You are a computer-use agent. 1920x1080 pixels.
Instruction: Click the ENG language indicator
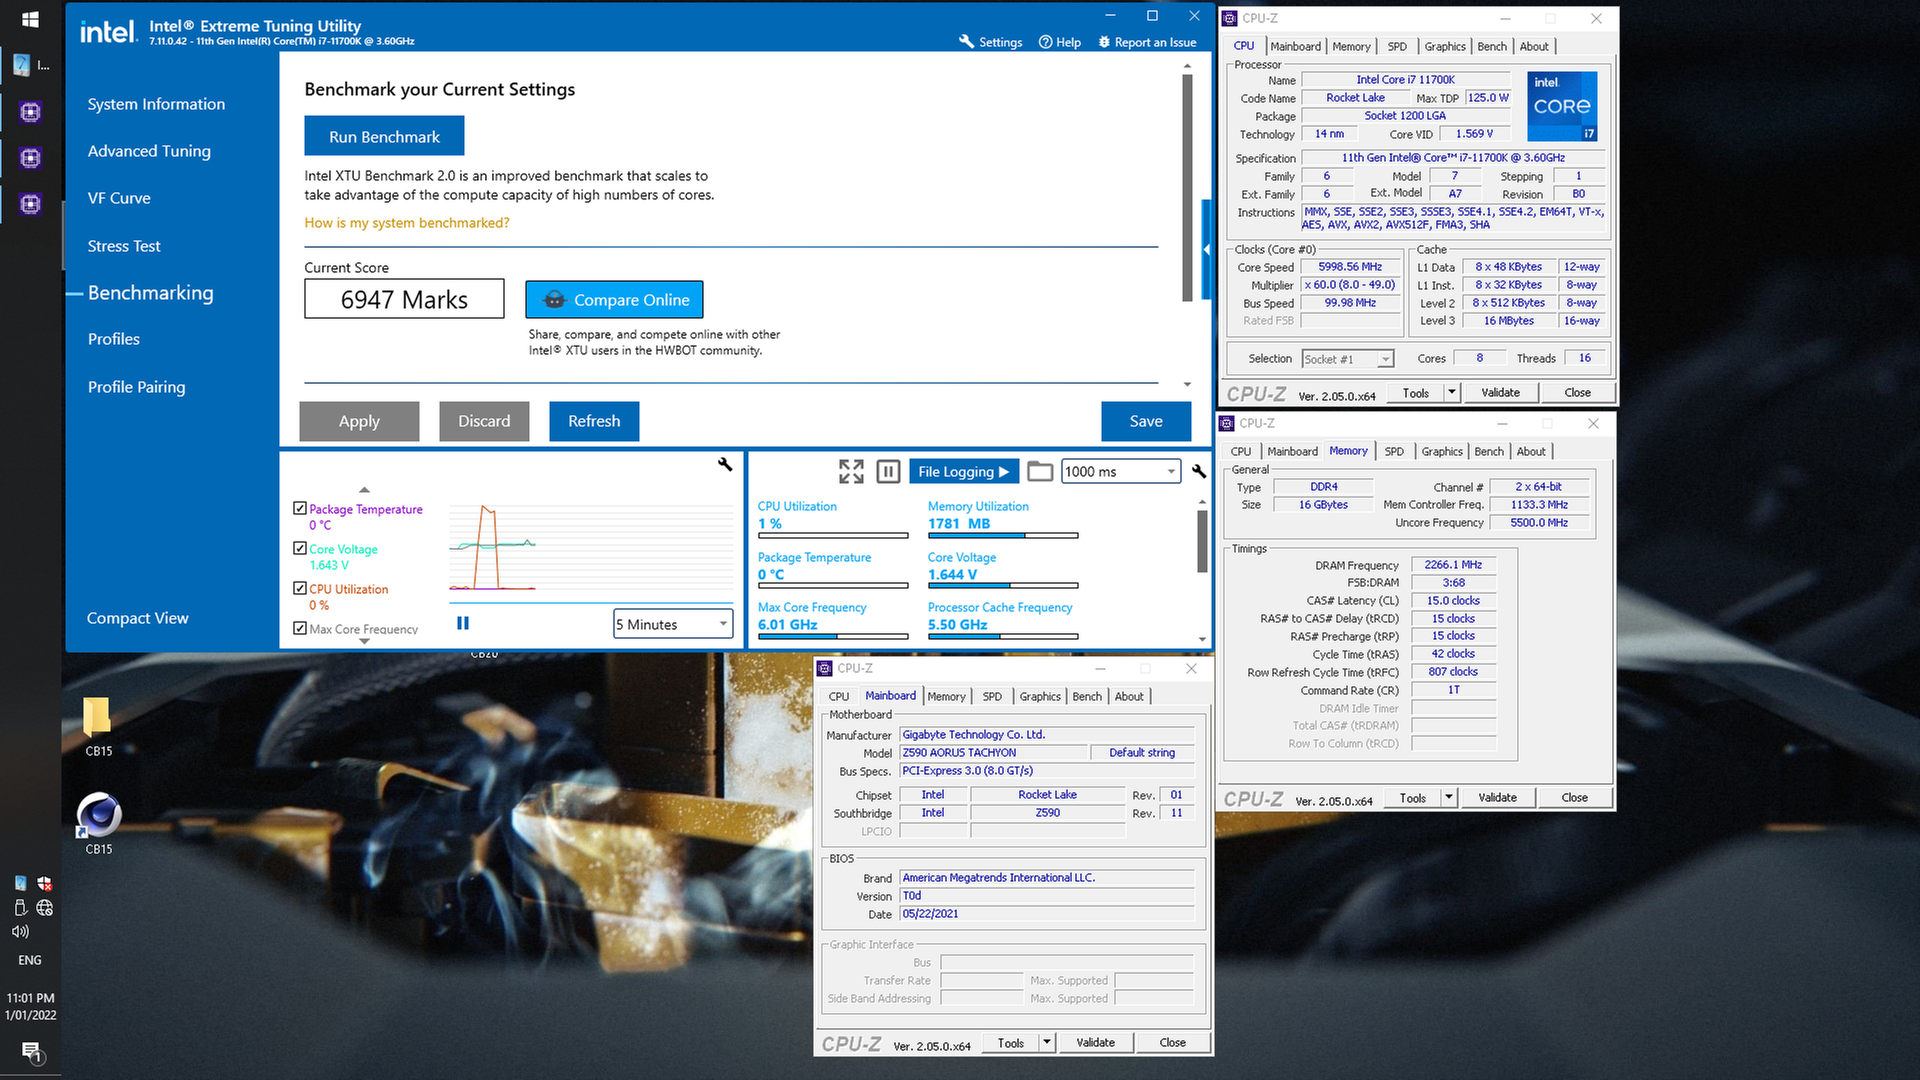[x=30, y=960]
